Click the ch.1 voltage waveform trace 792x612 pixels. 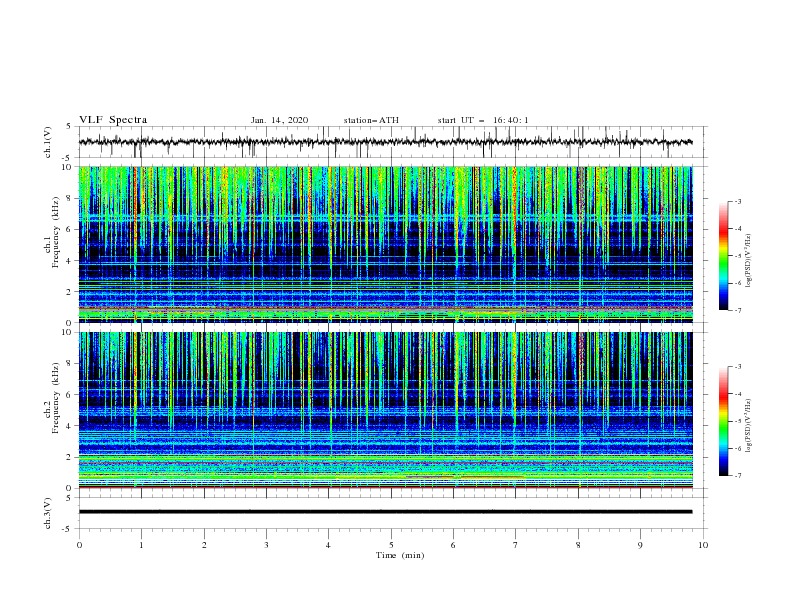click(385, 142)
